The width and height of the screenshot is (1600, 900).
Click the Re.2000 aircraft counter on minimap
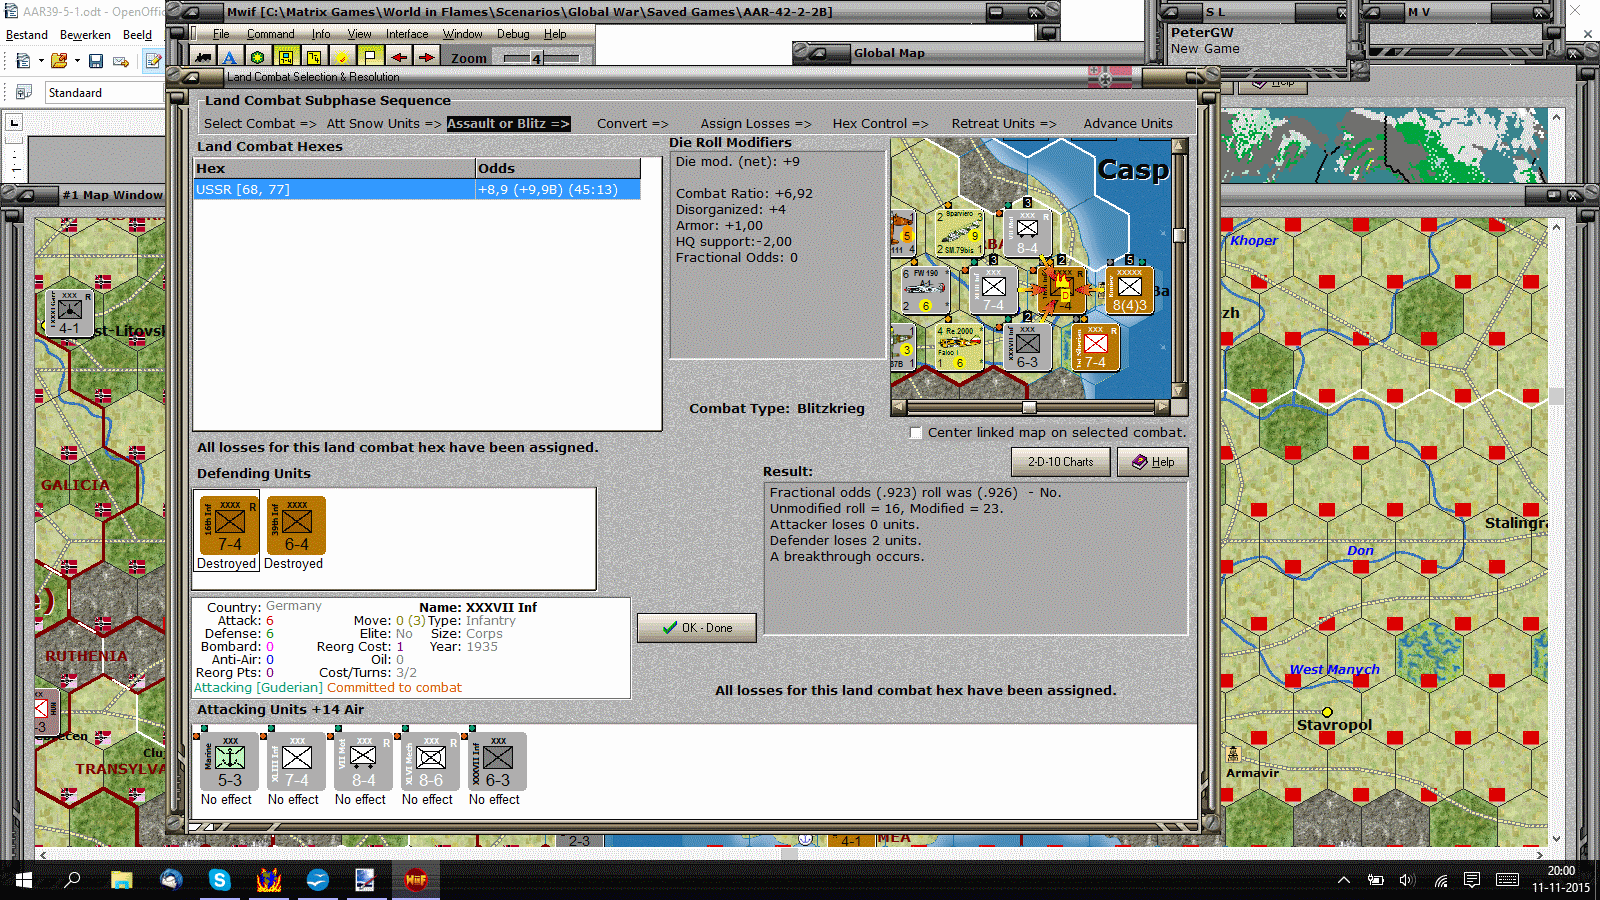point(958,347)
